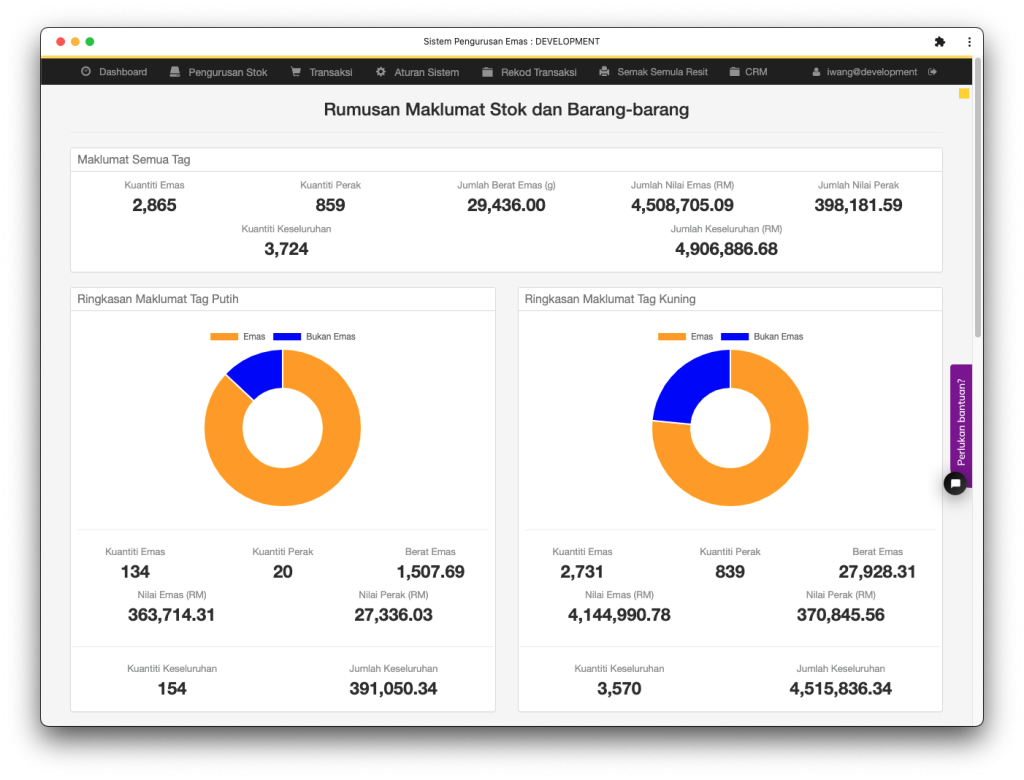Toggle Emas legend in Tag Putih chart
1024x780 pixels.
pos(238,337)
